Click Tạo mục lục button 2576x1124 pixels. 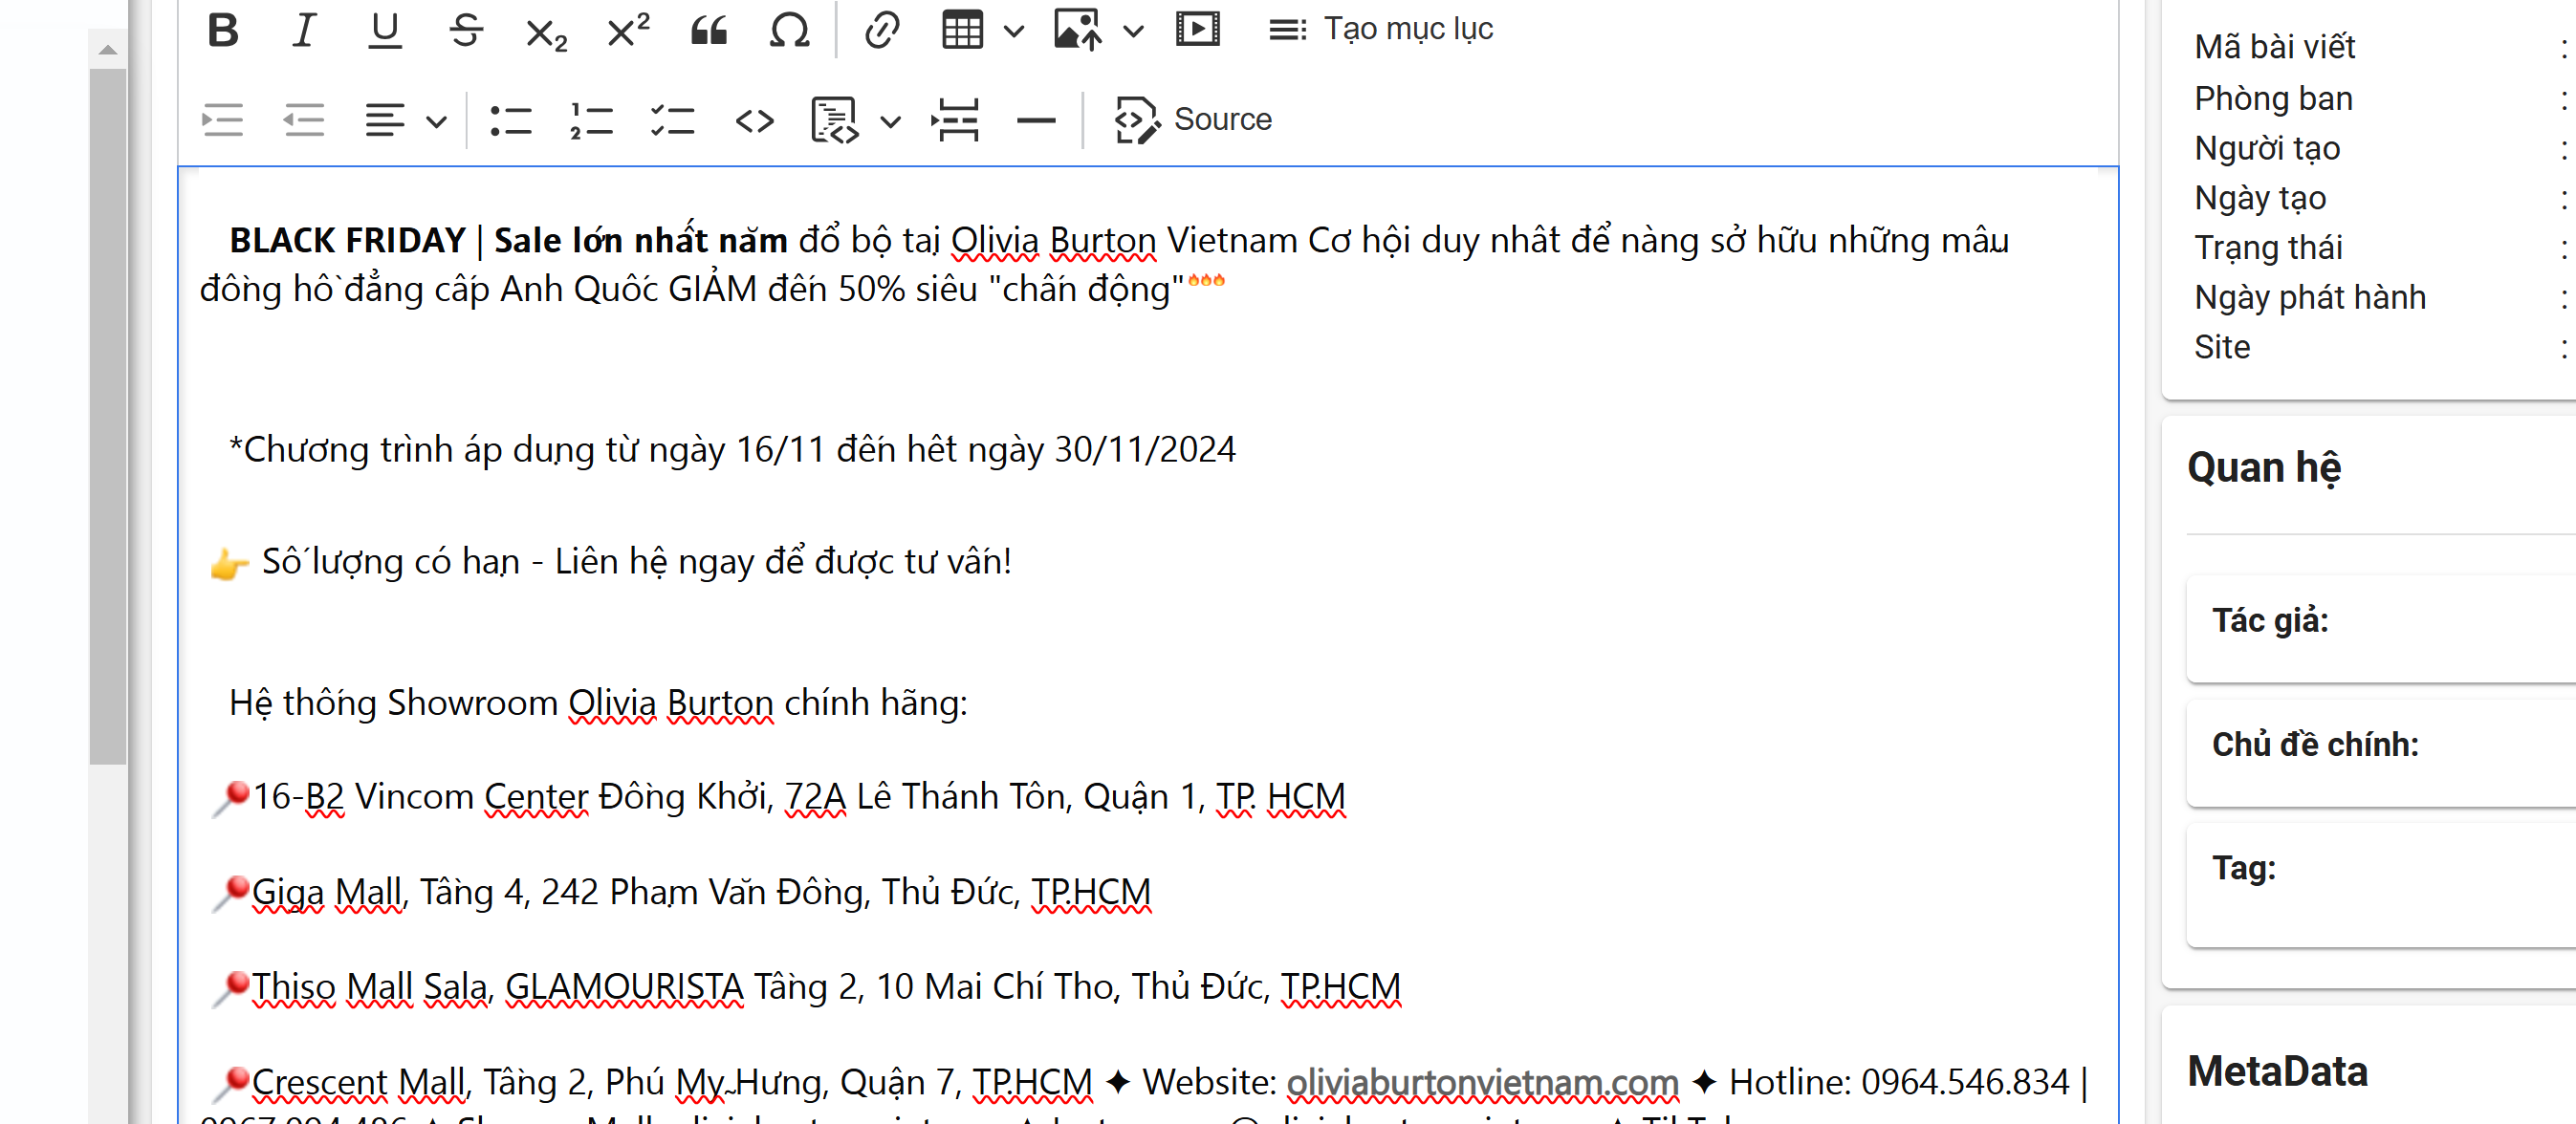pyautogui.click(x=1382, y=30)
